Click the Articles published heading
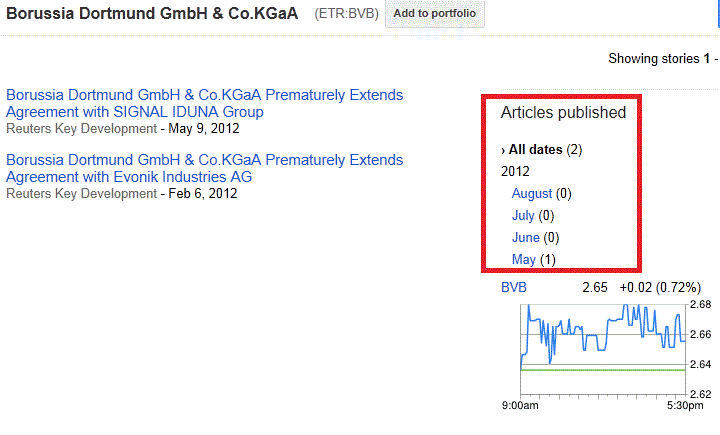The height and width of the screenshot is (435, 720). click(563, 113)
